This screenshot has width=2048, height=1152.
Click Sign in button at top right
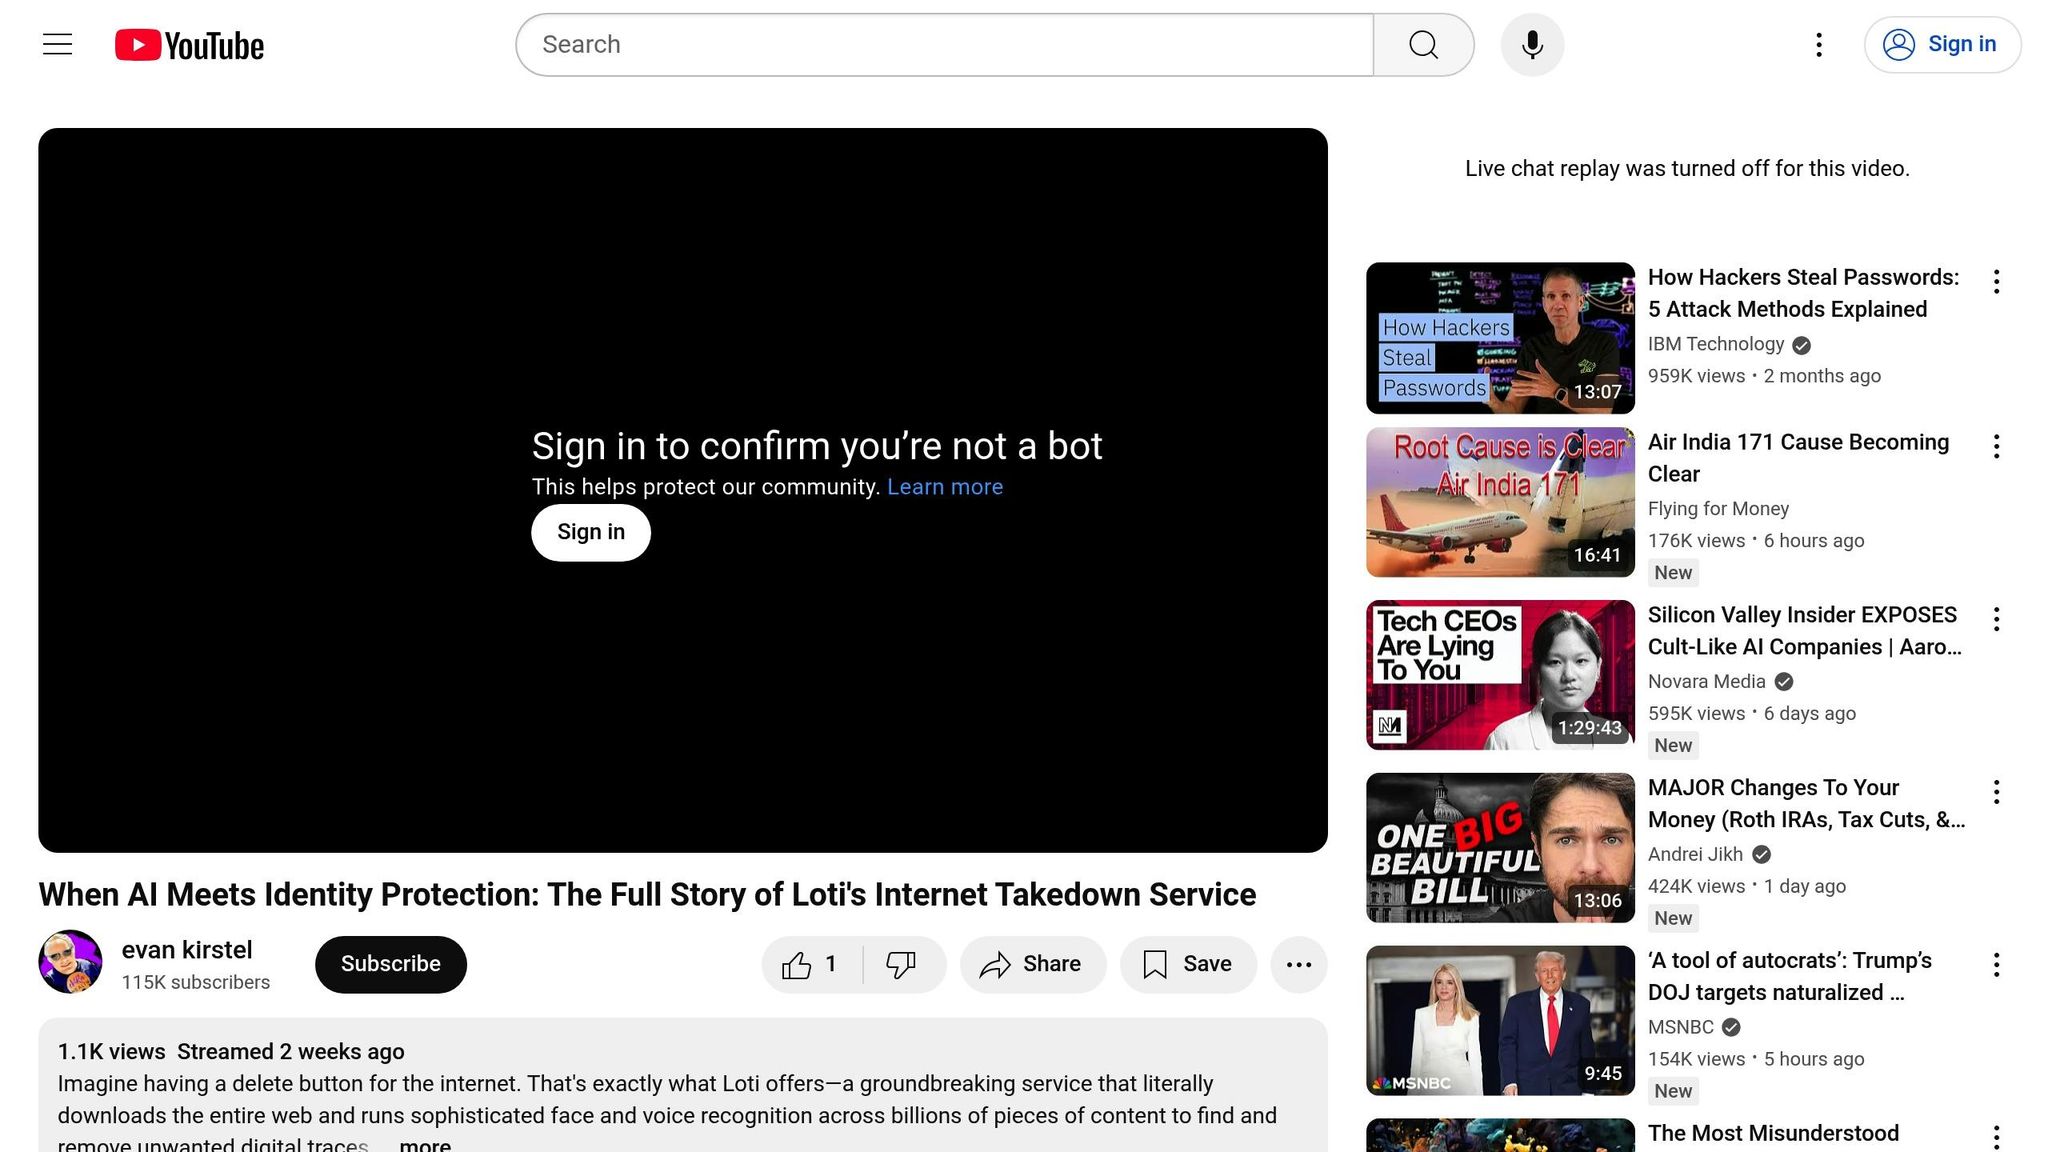pos(1942,45)
